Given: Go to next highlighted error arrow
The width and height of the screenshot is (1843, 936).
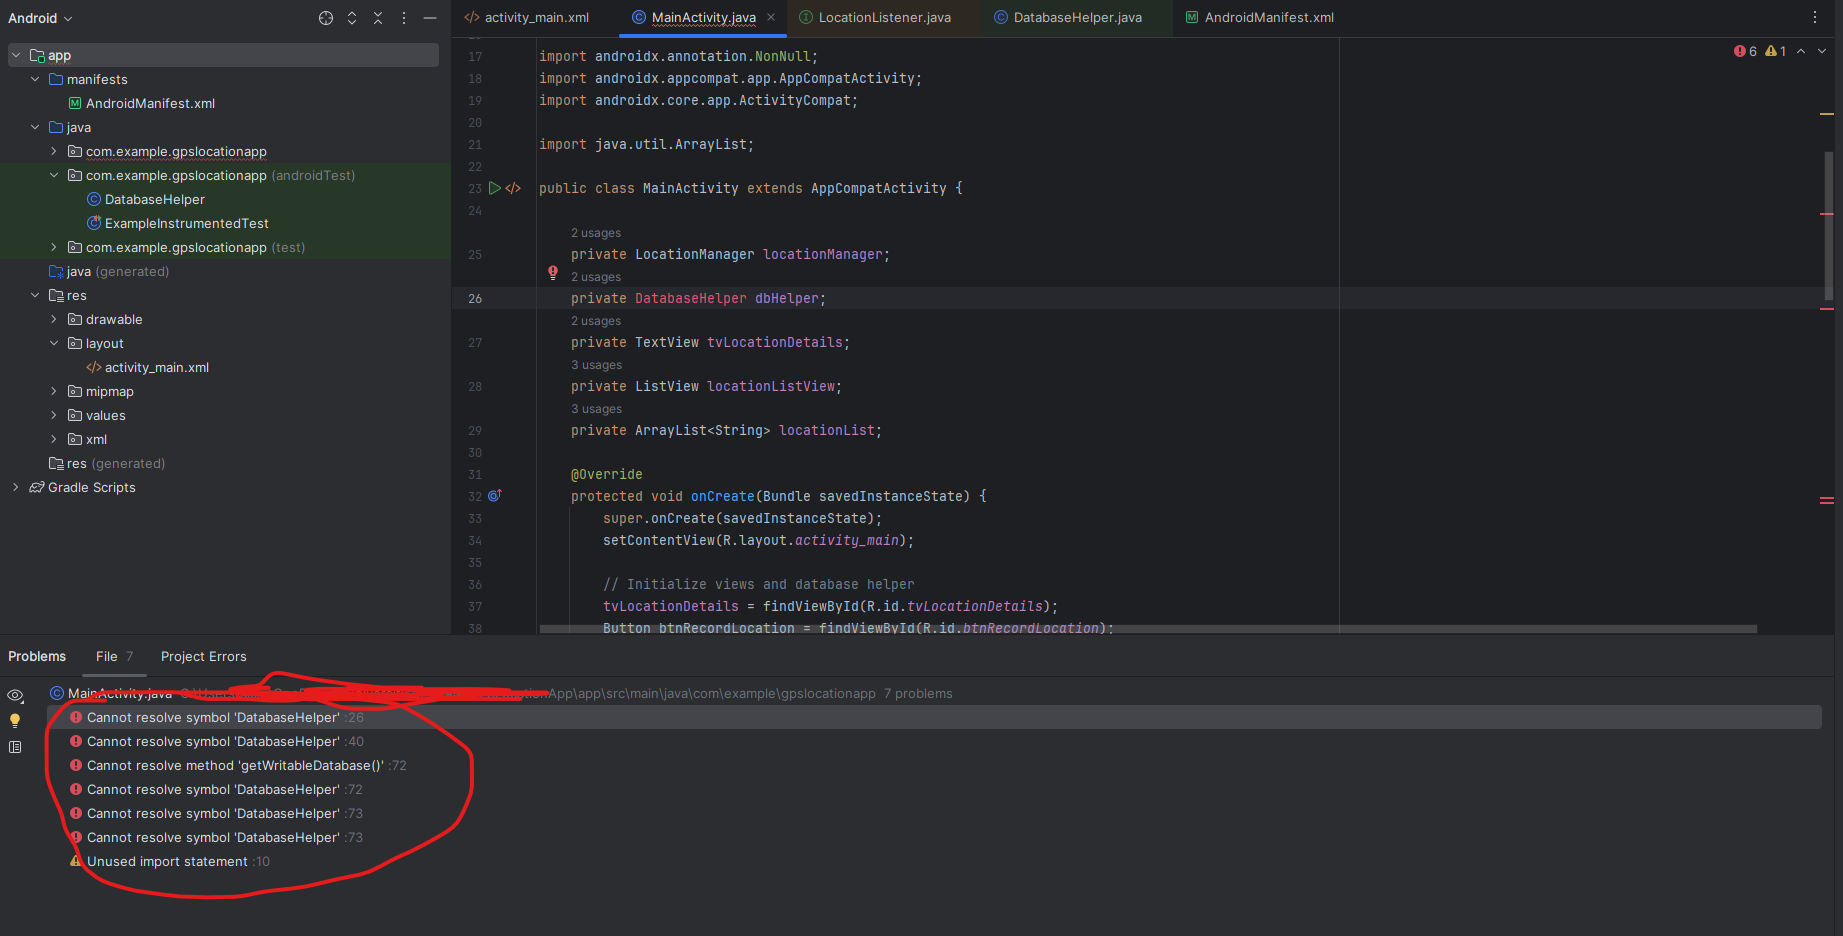Looking at the screenshot, I should [1822, 51].
